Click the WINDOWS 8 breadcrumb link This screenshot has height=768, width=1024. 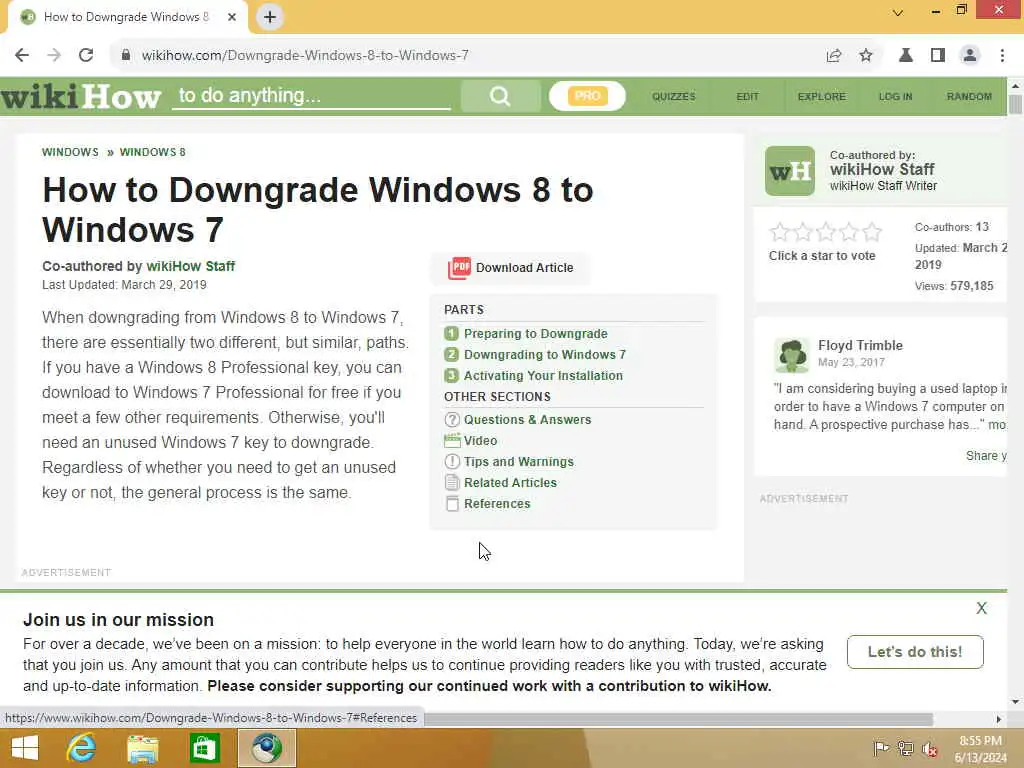click(x=152, y=152)
